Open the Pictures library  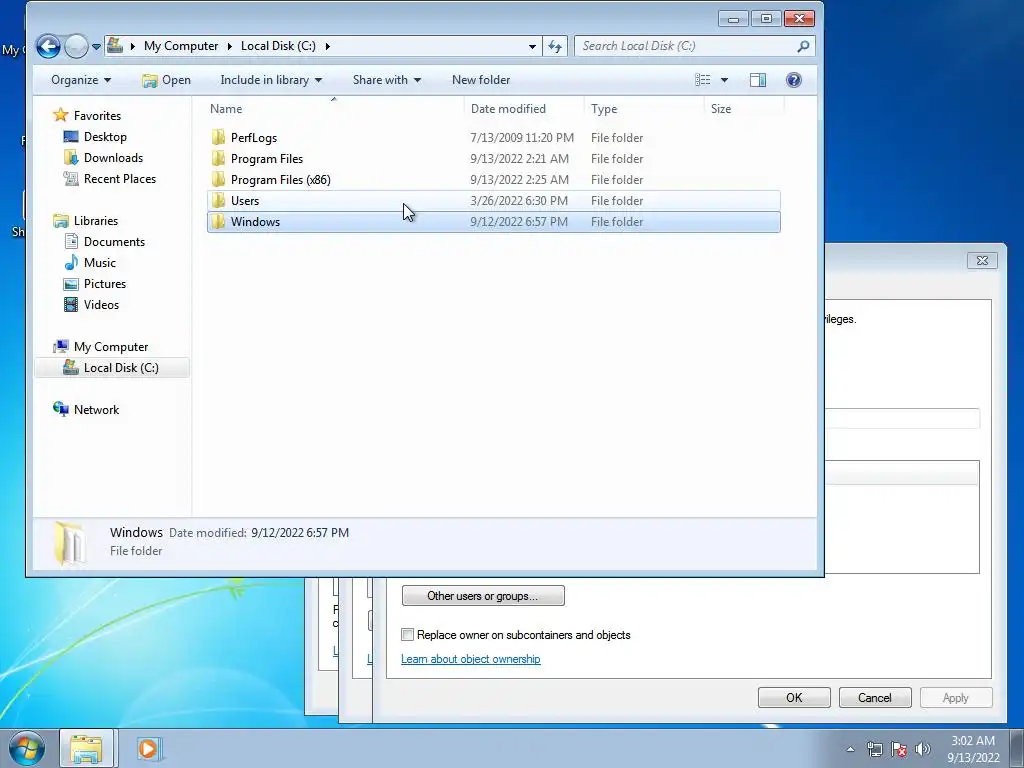point(104,283)
